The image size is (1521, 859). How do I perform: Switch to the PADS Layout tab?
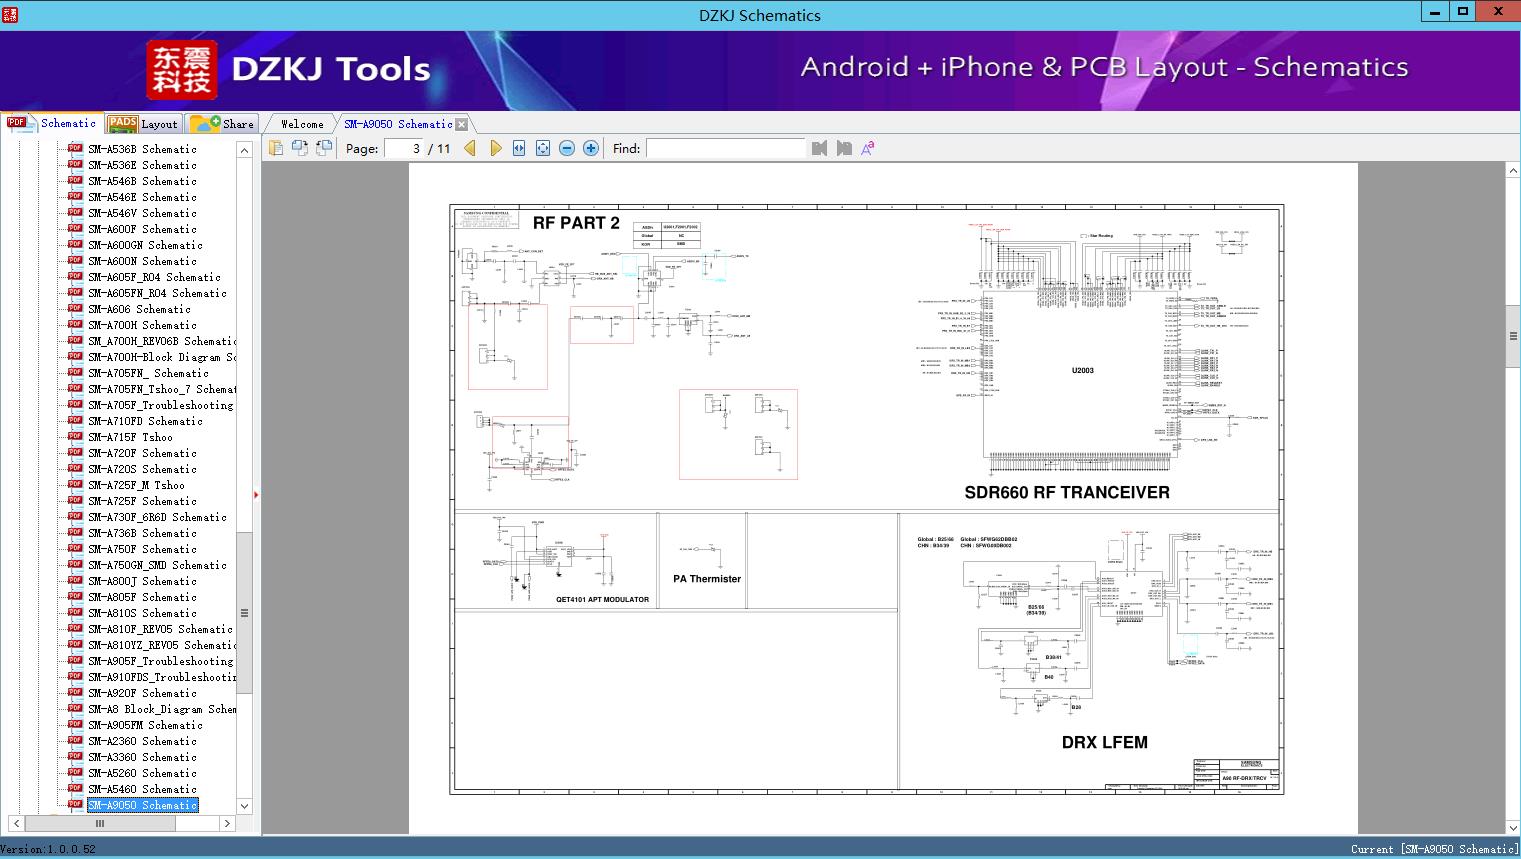143,124
